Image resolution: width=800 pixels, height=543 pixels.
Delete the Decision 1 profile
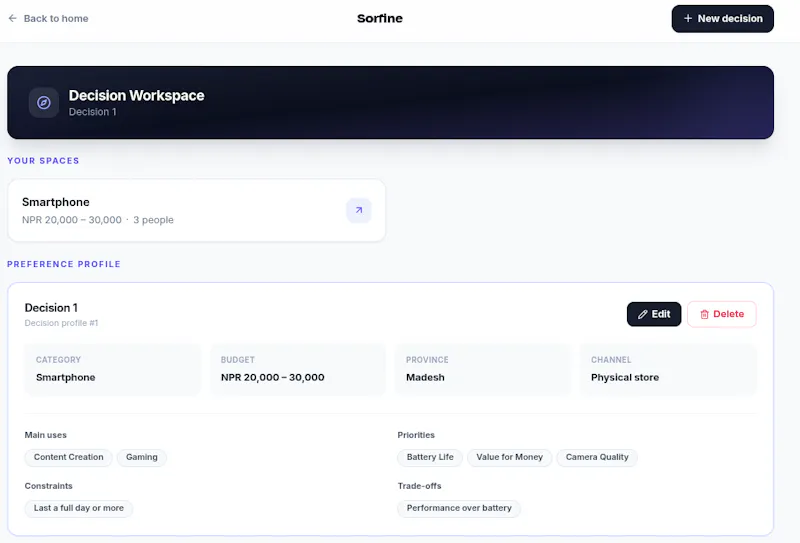tap(721, 314)
